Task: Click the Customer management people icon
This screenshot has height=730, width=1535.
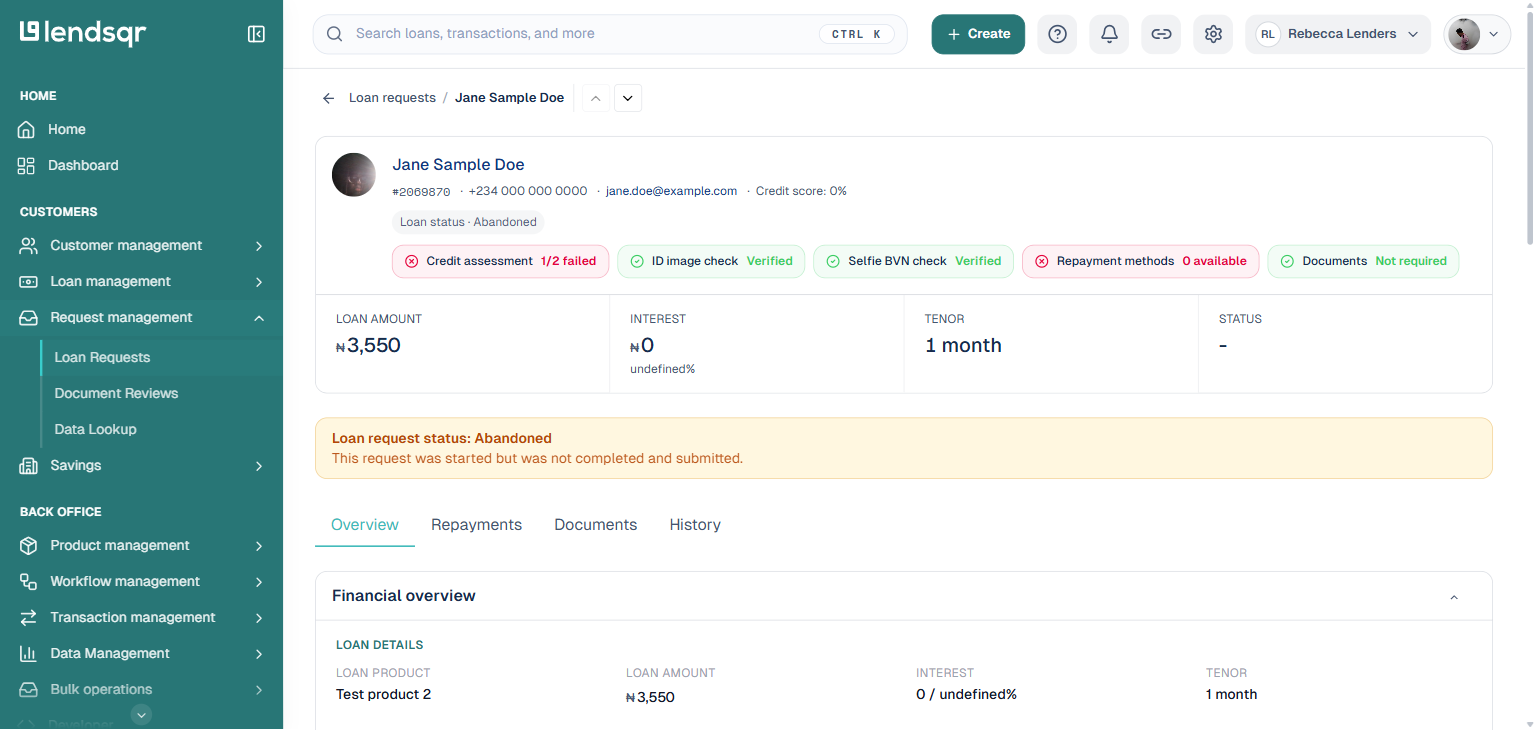Action: (x=29, y=246)
